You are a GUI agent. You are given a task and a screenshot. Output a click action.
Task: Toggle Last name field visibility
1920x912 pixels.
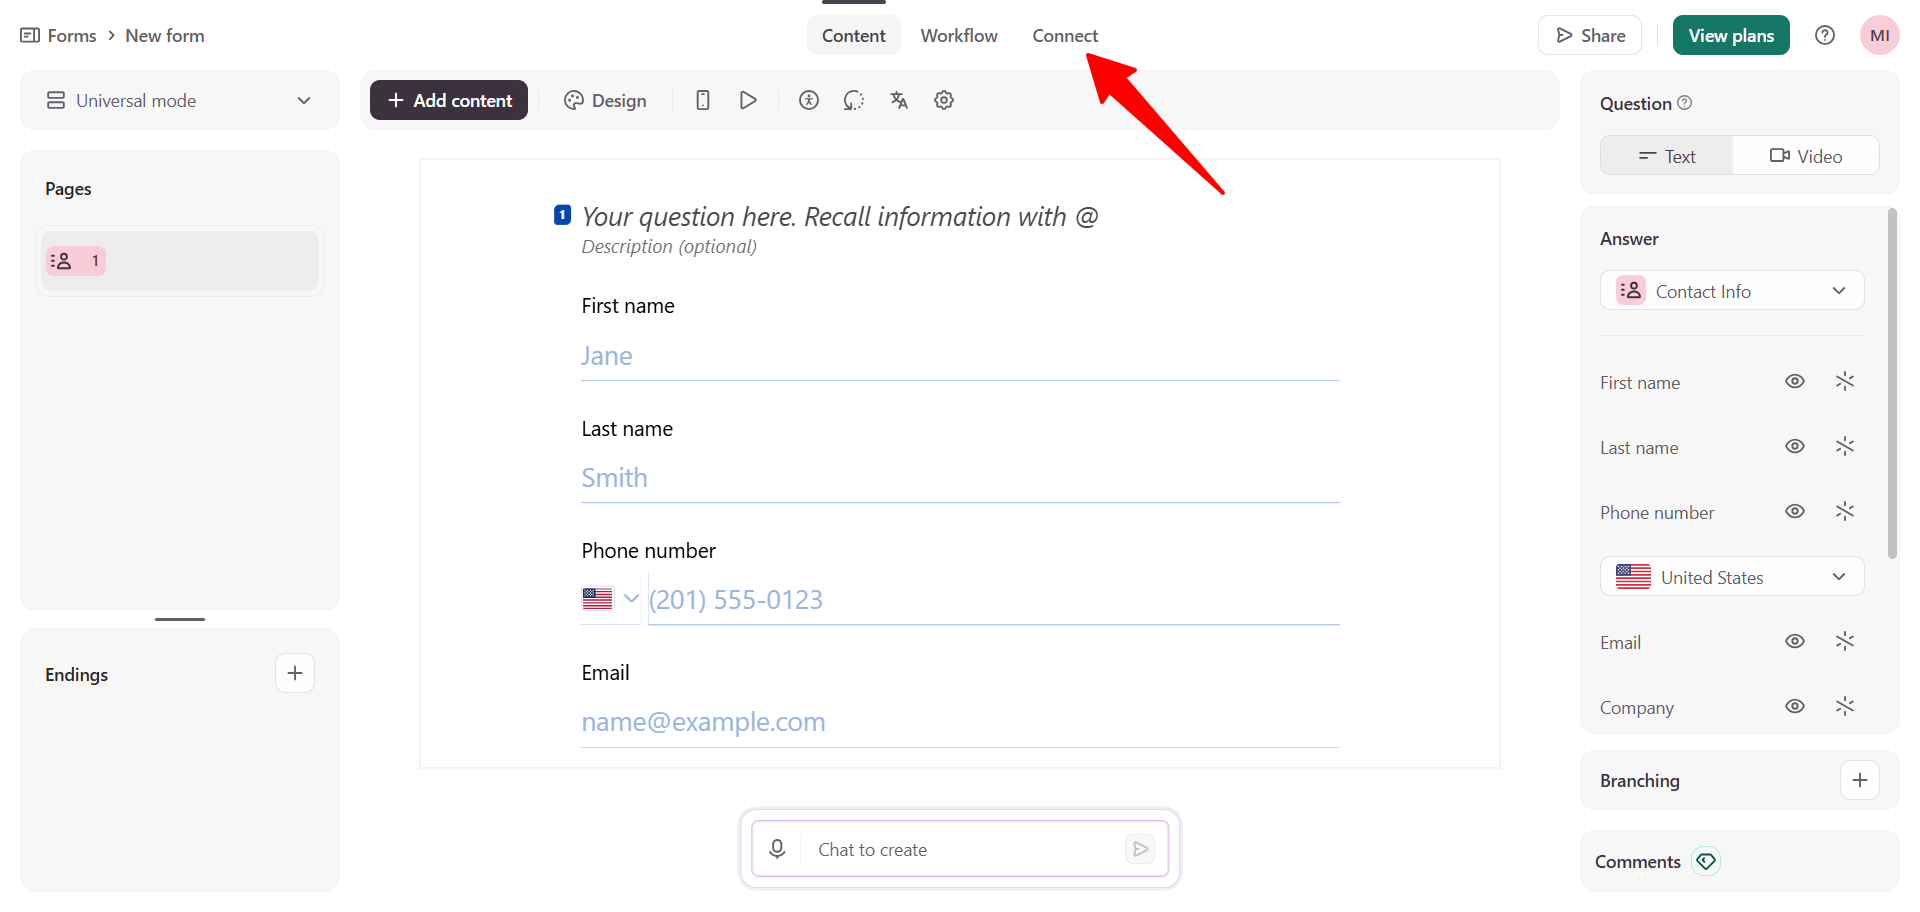1795,446
